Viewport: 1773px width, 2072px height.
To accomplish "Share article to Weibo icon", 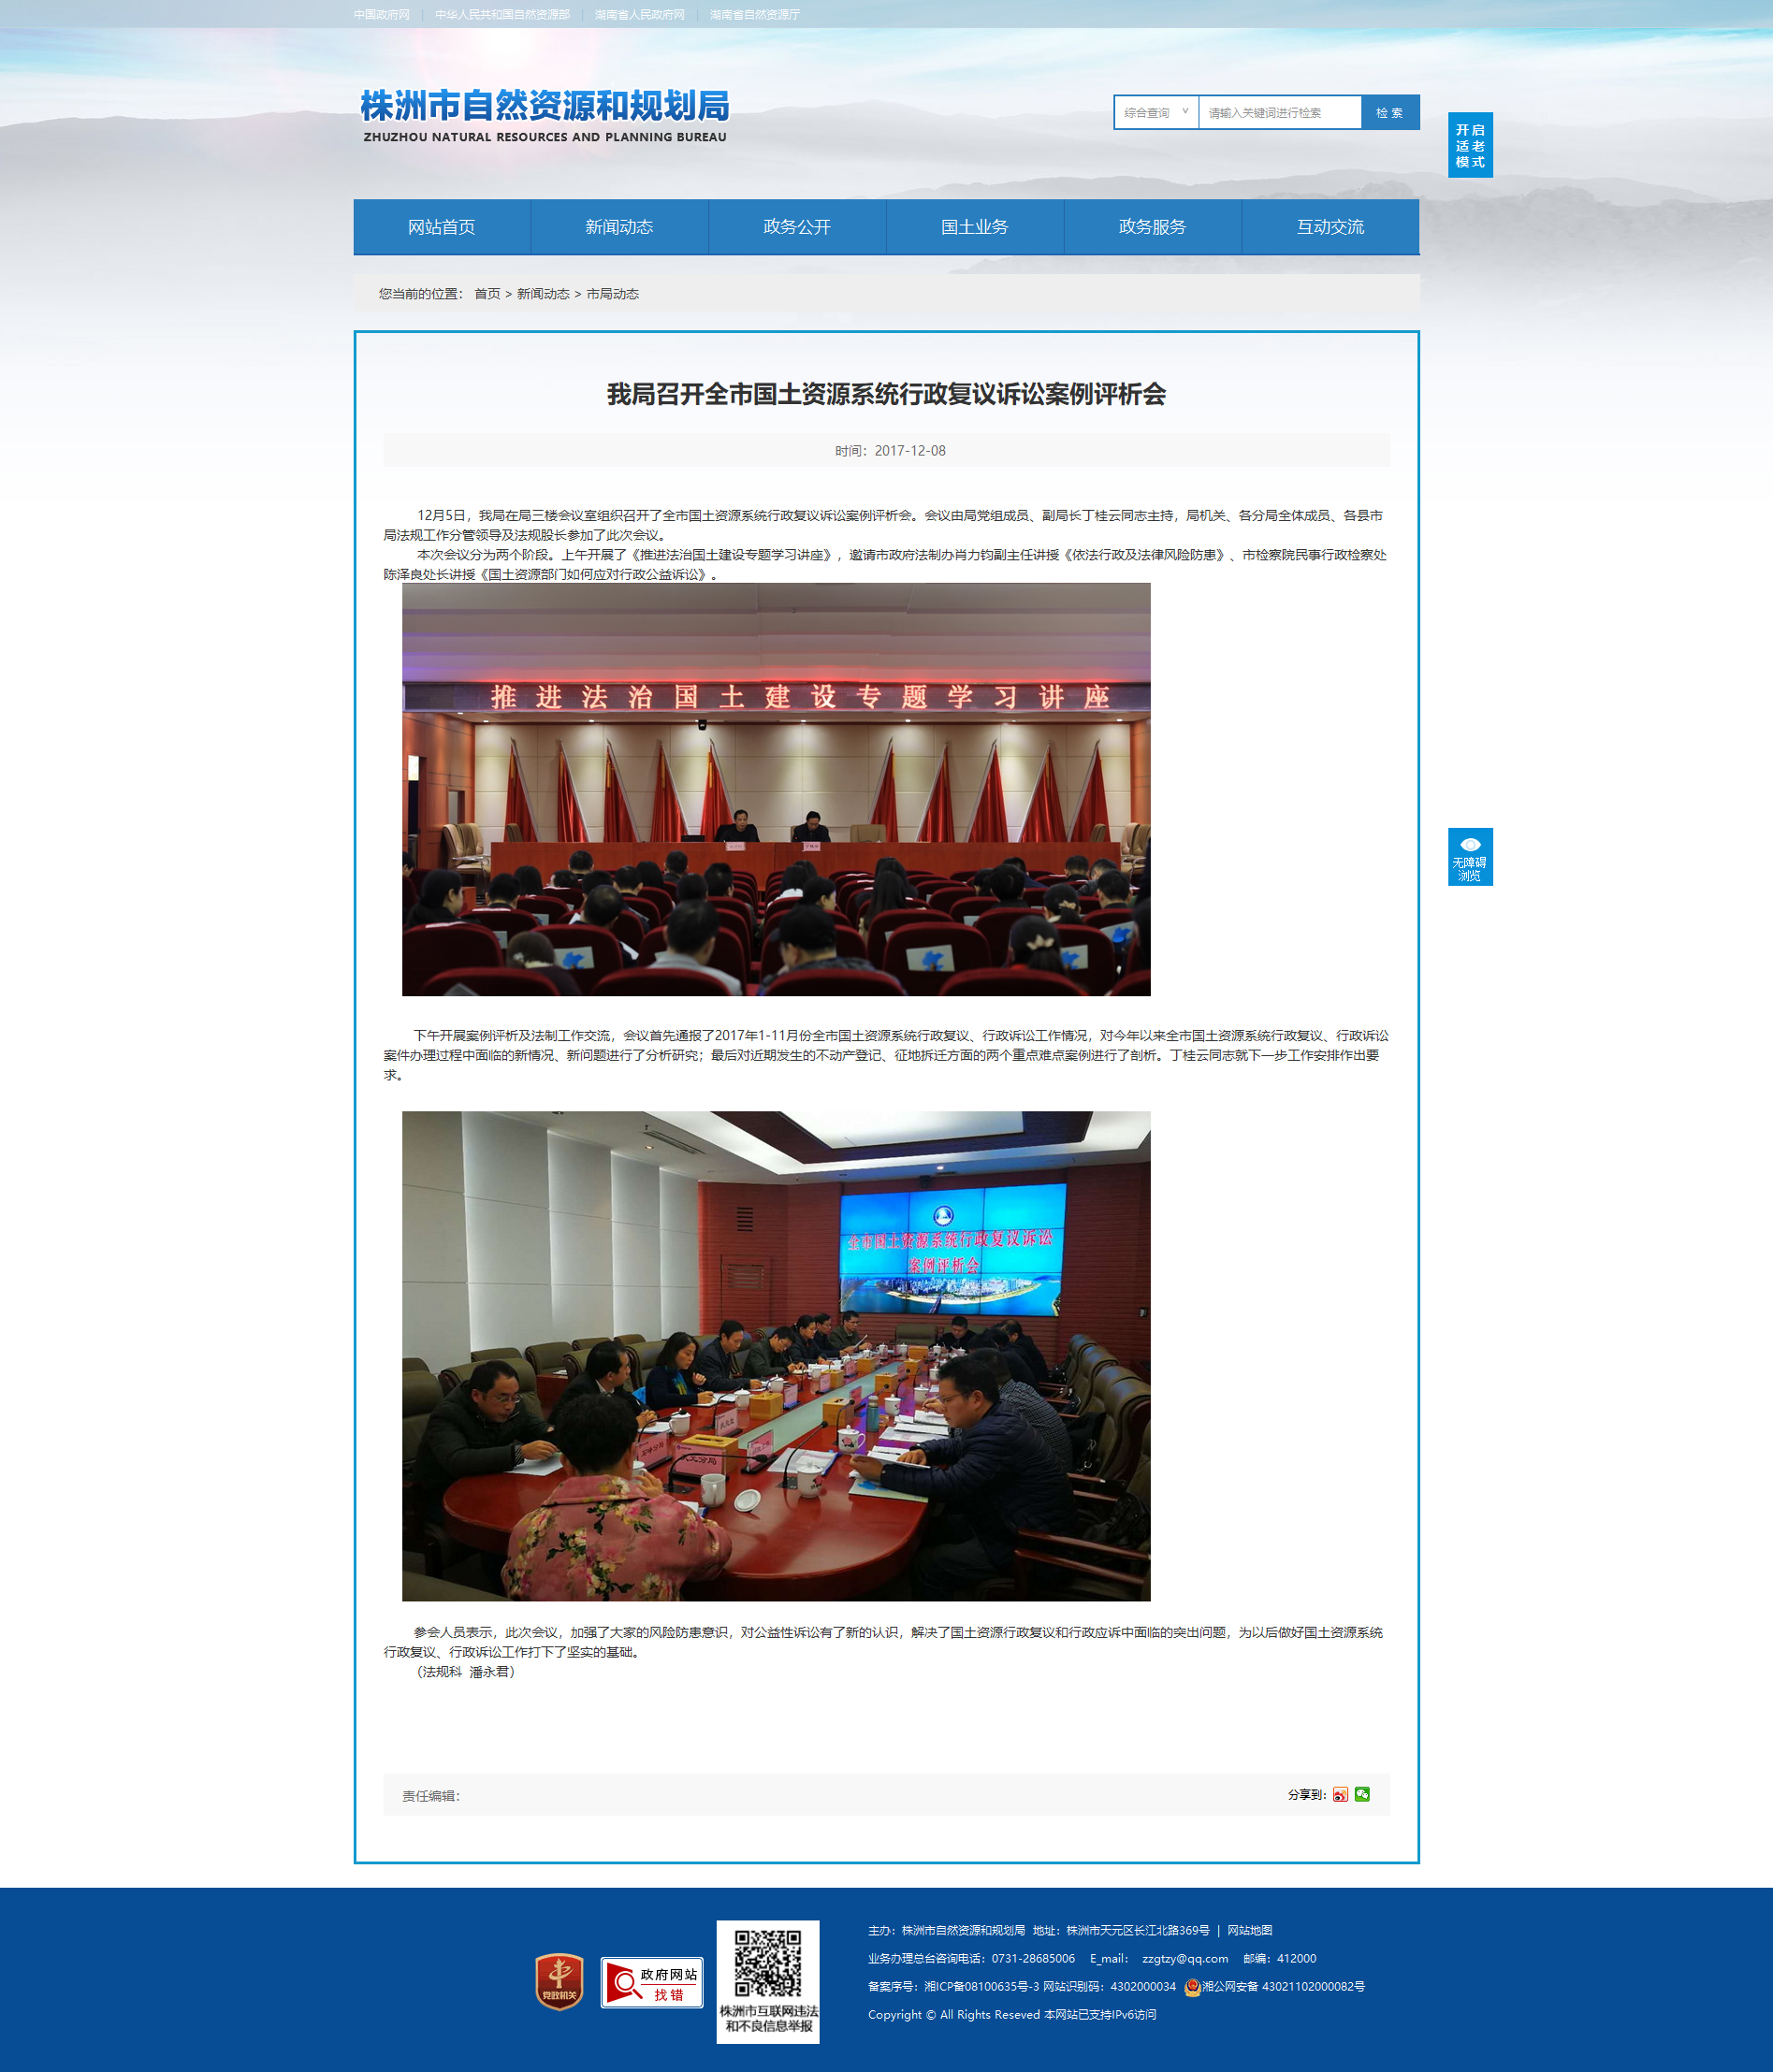I will click(1340, 1794).
